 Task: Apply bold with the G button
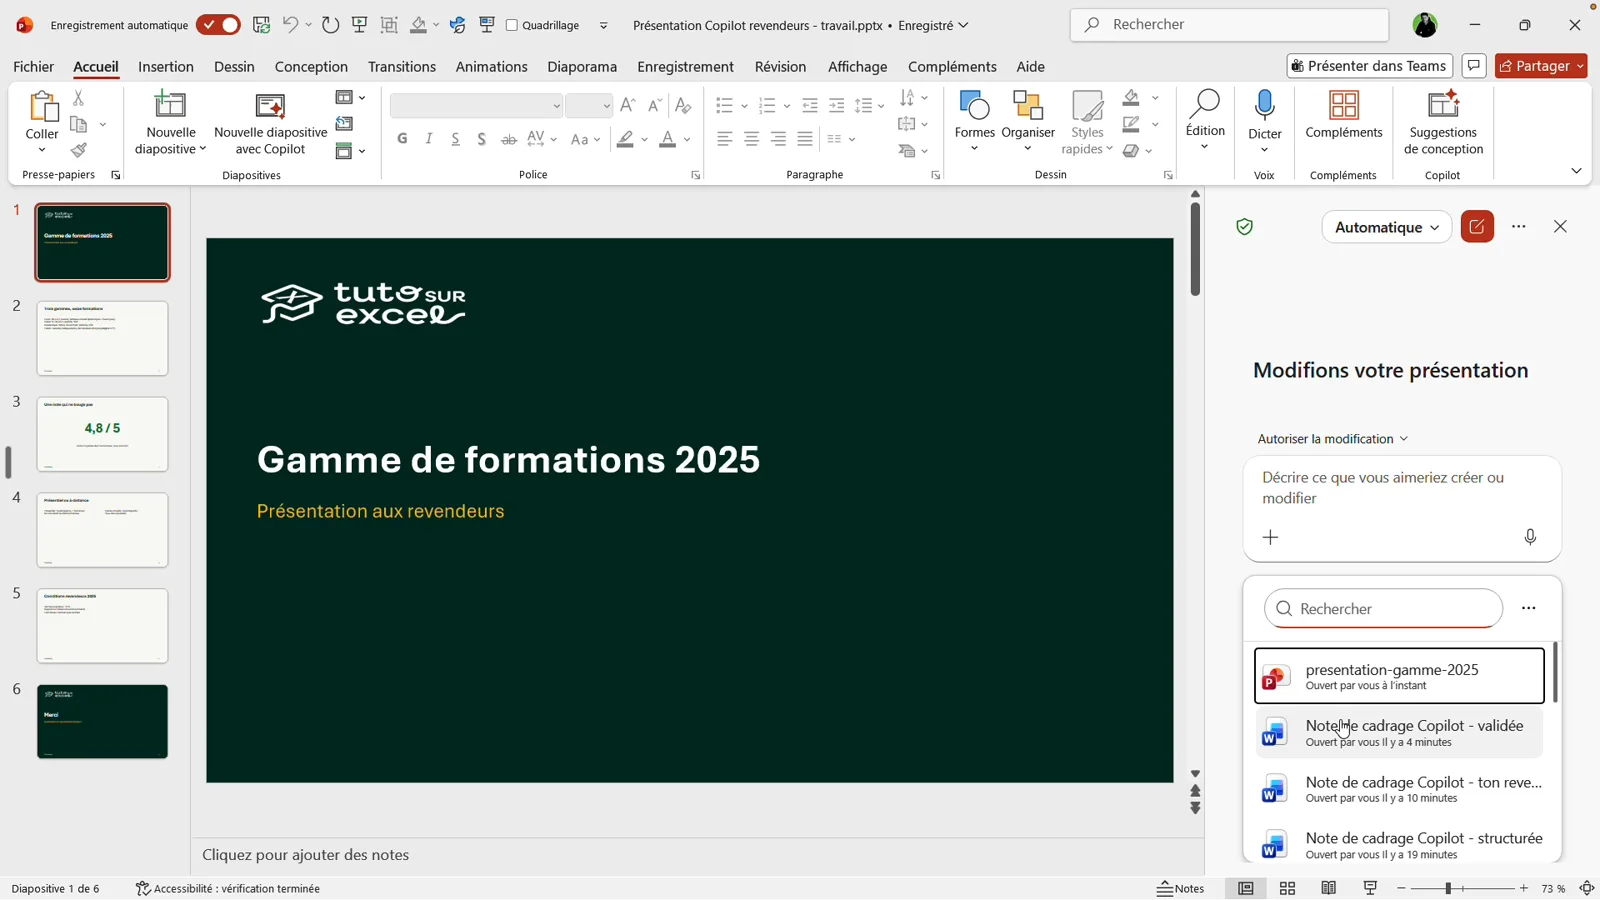coord(402,139)
